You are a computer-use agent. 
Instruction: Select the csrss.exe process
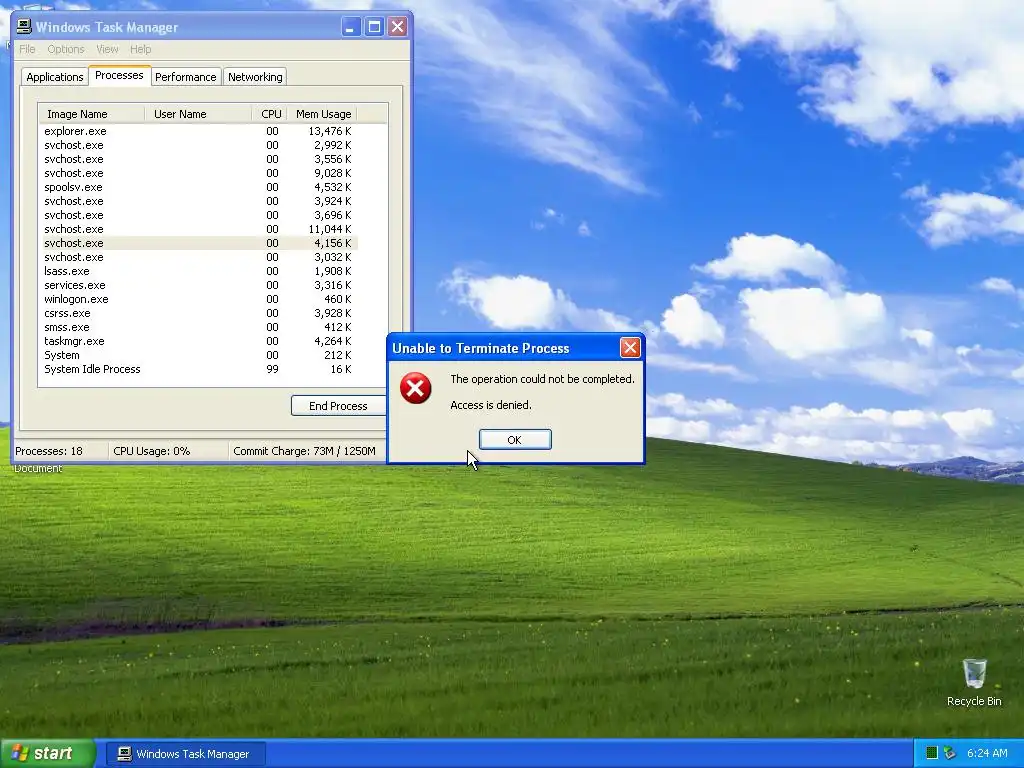coord(198,313)
